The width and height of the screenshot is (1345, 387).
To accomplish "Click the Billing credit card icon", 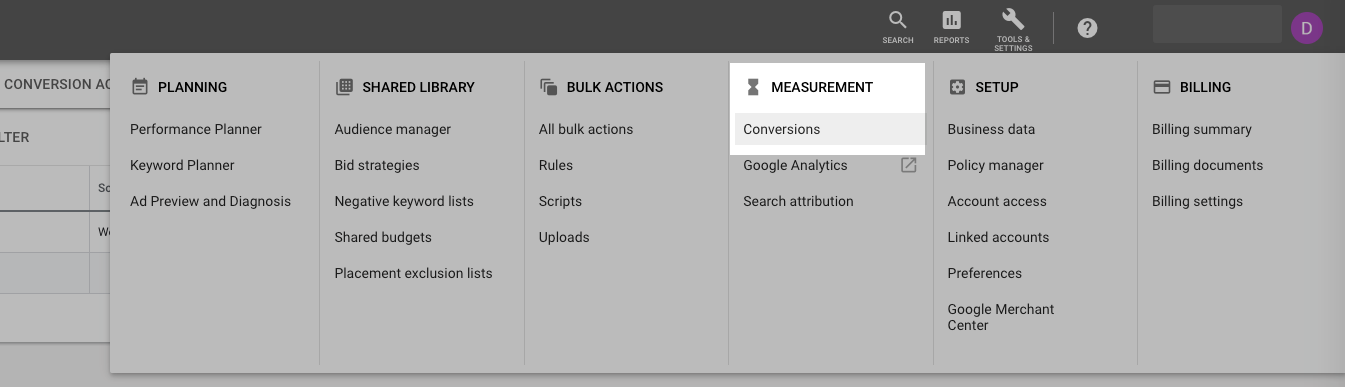I will tap(1162, 87).
